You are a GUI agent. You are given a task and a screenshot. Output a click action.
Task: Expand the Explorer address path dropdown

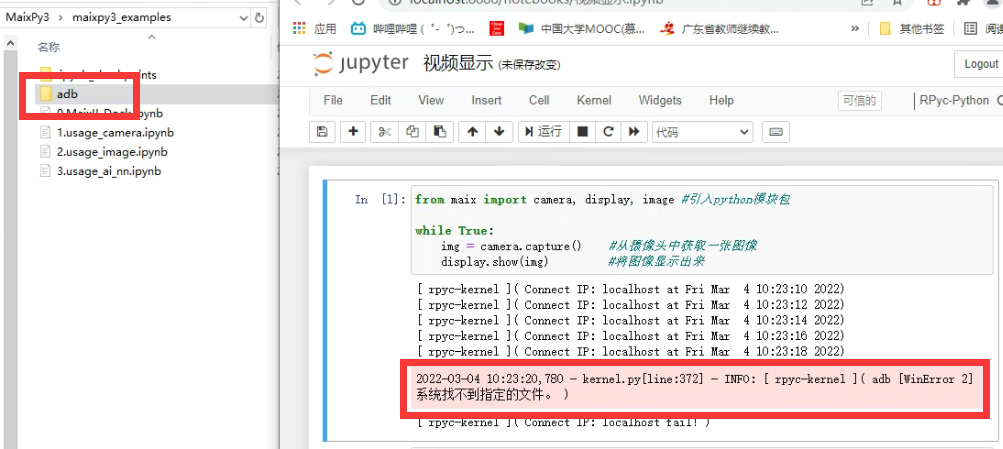[x=244, y=18]
